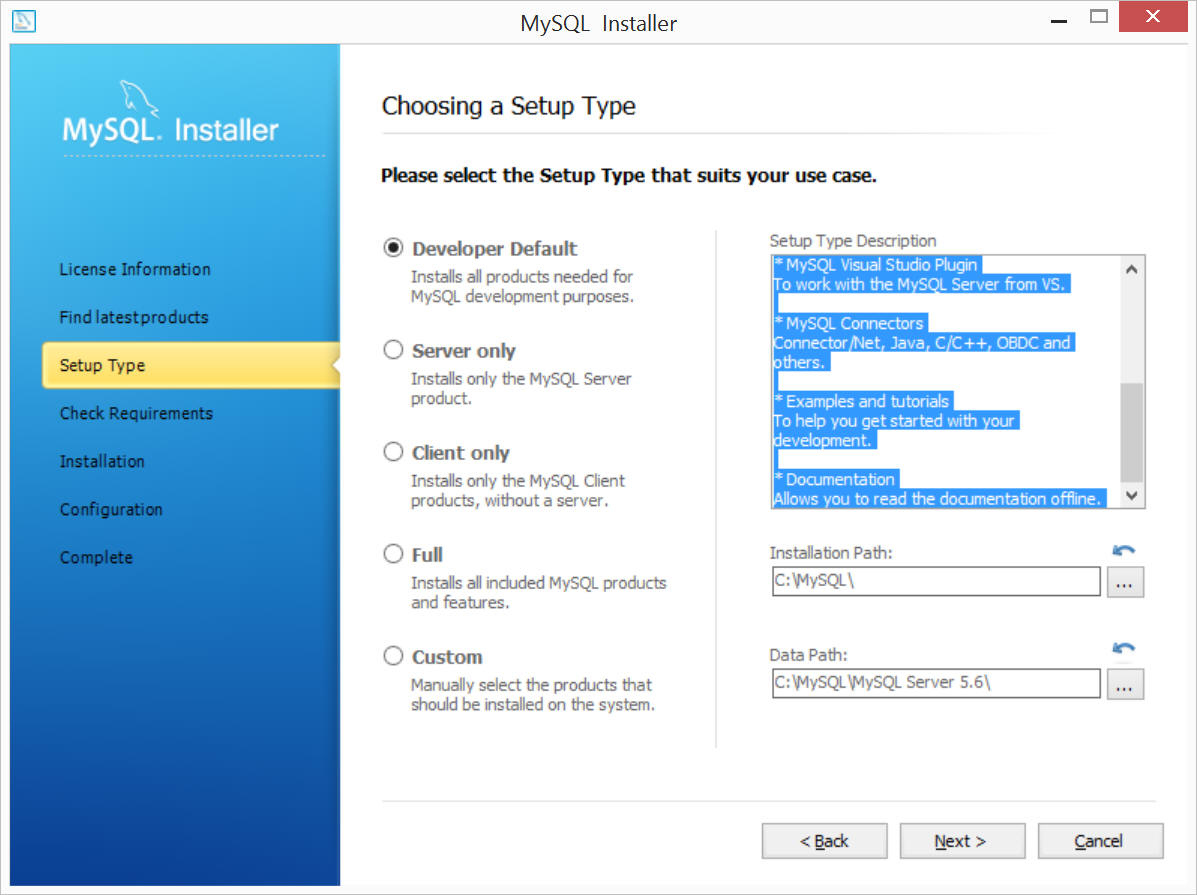
Task: Select the Full setup type option
Action: [393, 554]
